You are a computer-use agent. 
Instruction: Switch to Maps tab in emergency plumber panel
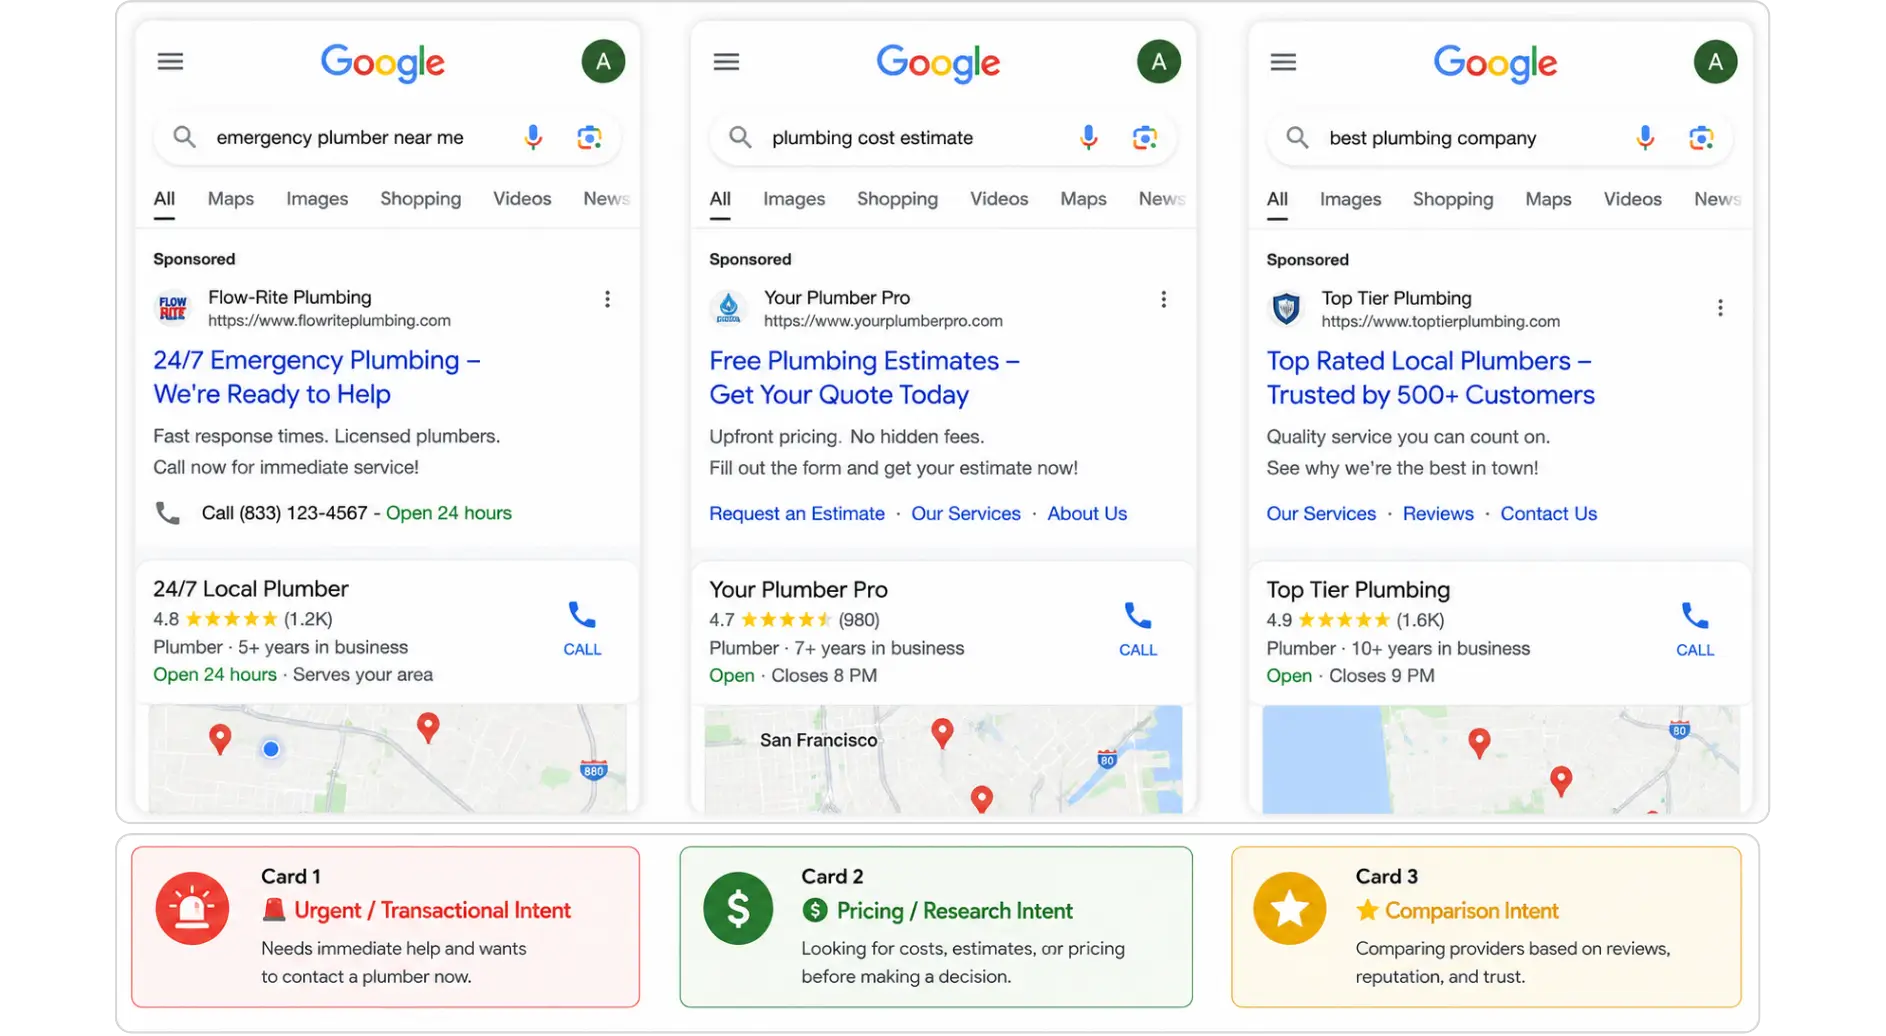[x=231, y=198]
